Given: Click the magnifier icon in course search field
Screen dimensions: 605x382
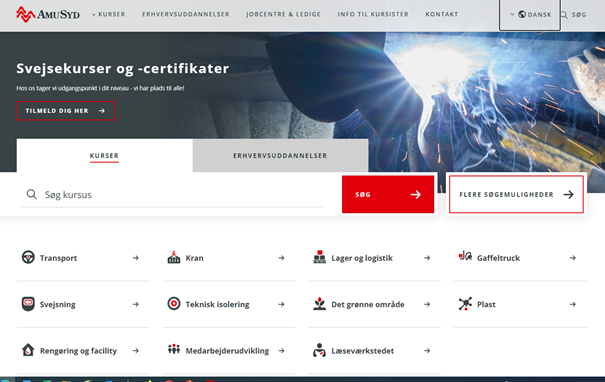Looking at the screenshot, I should coord(32,194).
